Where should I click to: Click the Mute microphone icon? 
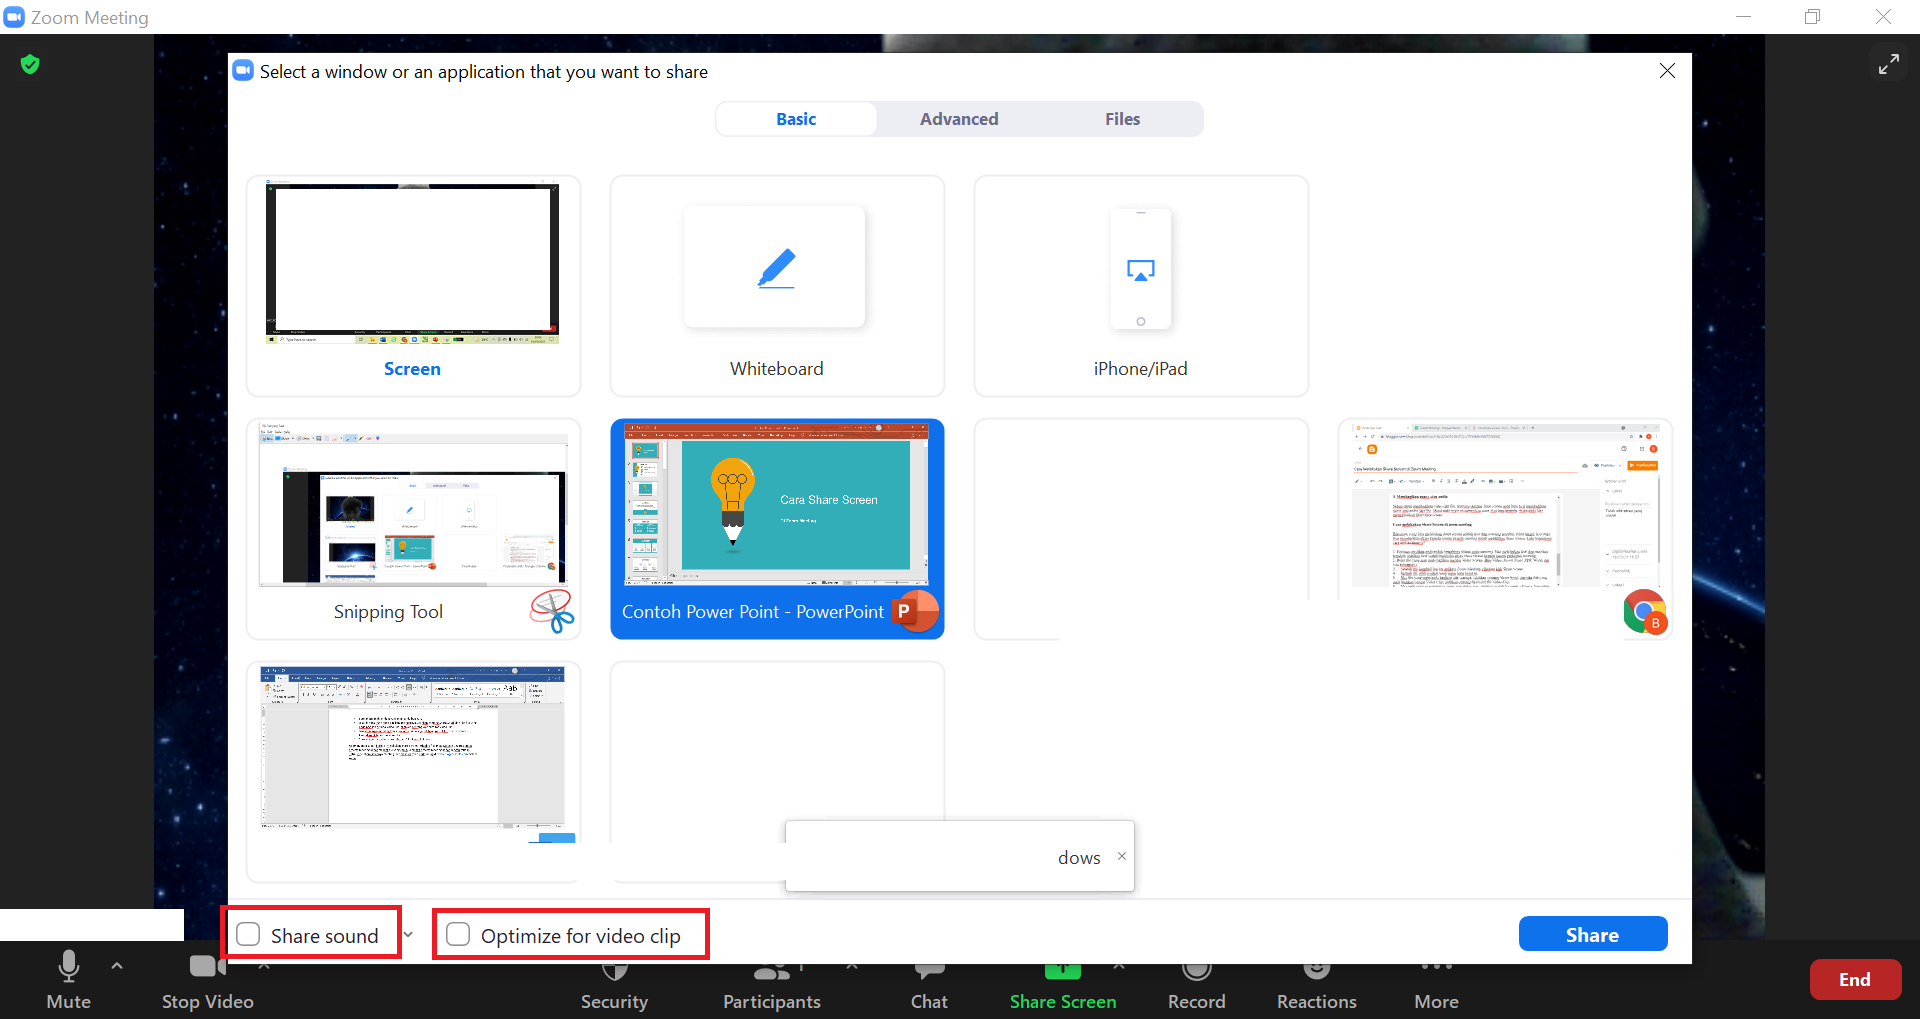click(x=68, y=967)
